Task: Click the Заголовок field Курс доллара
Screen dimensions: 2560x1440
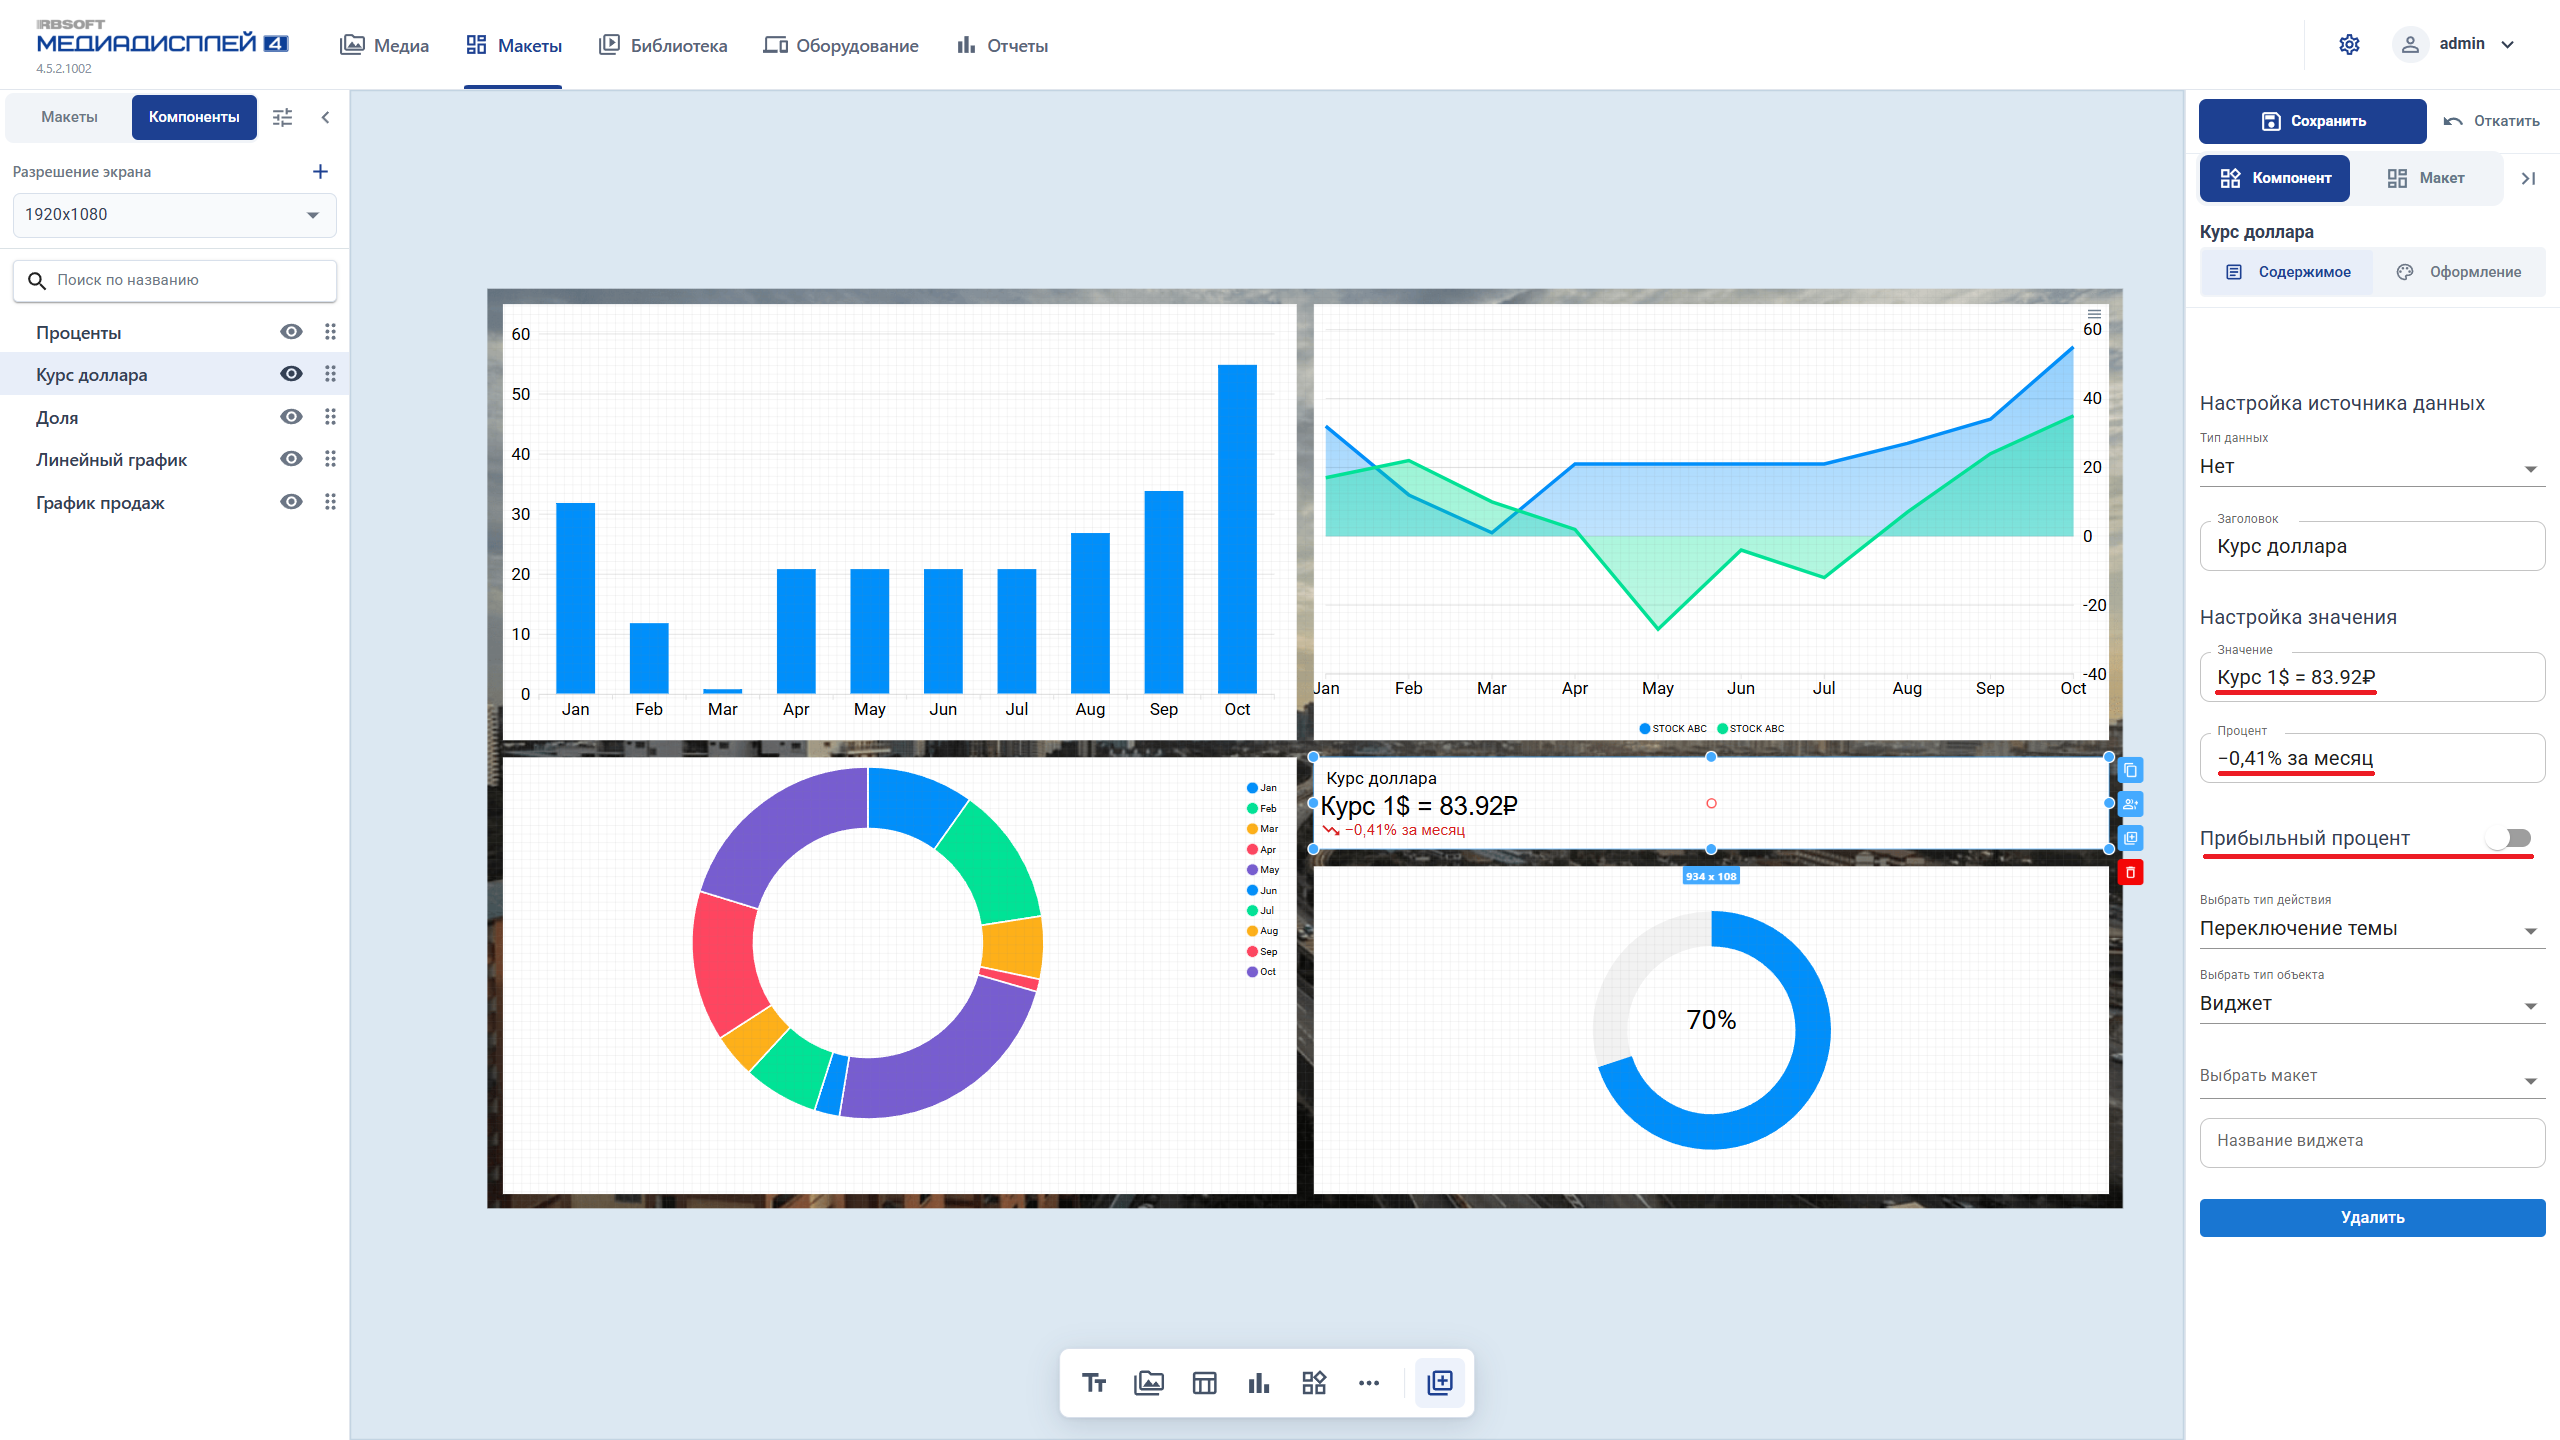Action: [x=2372, y=546]
